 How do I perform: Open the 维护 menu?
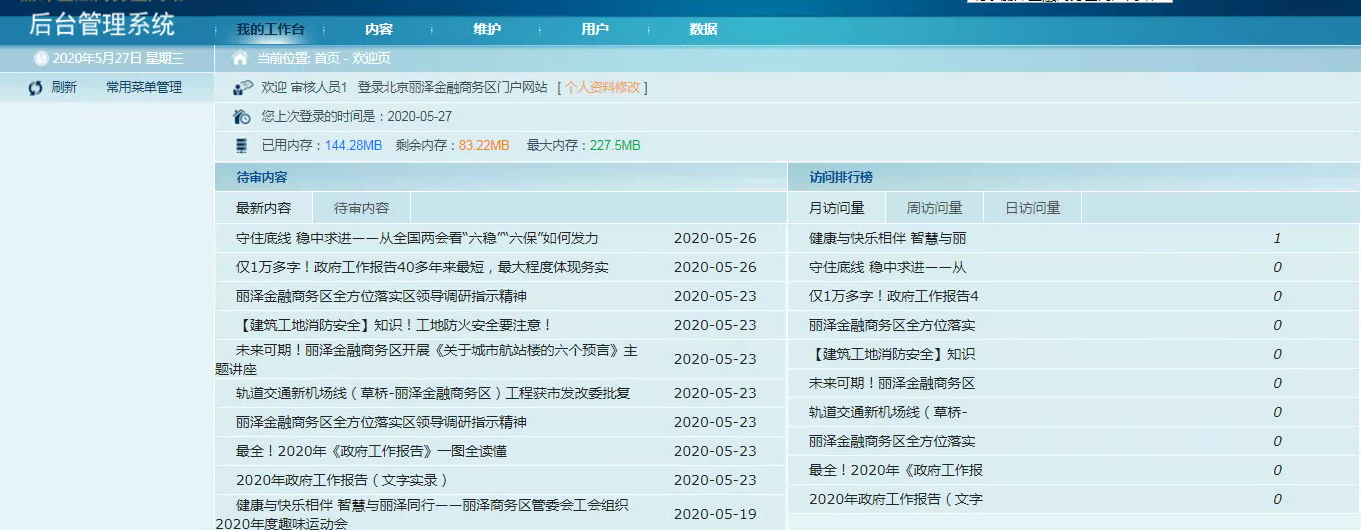[x=487, y=30]
